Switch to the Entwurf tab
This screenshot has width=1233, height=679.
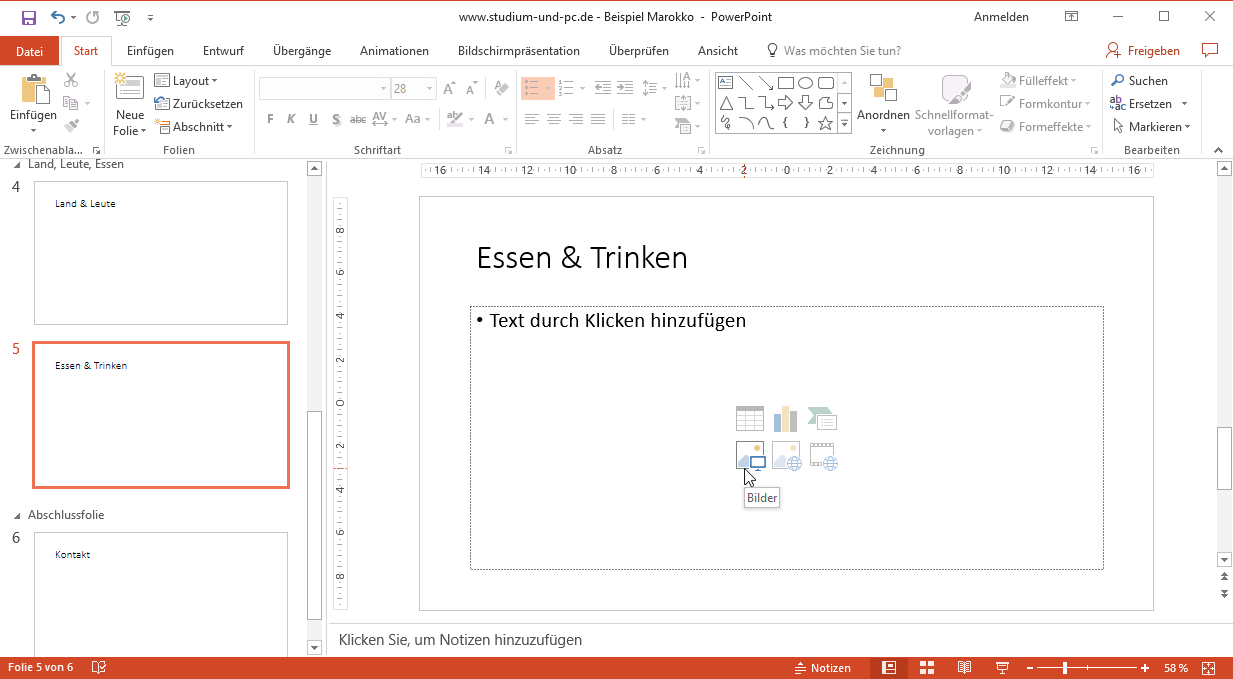223,51
